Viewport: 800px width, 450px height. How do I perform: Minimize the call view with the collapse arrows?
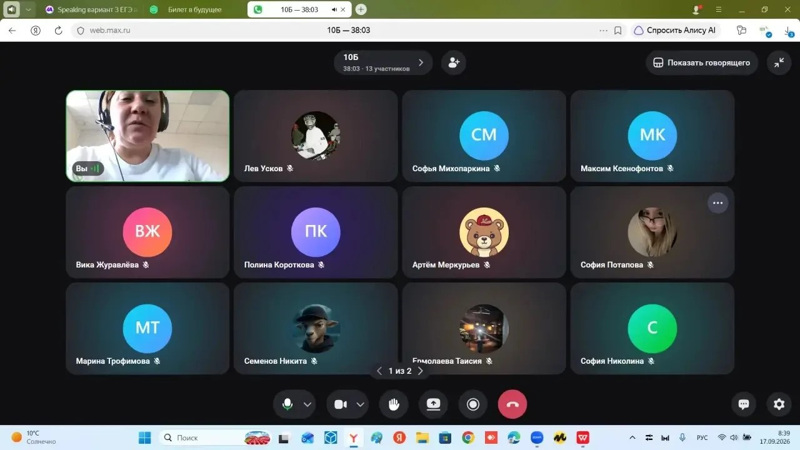tap(779, 62)
